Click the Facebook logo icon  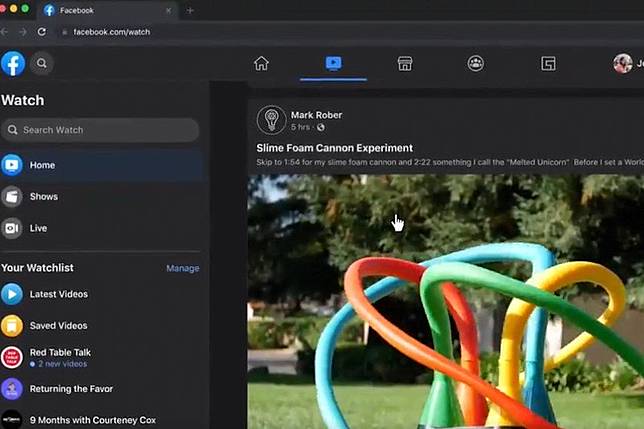[x=13, y=63]
